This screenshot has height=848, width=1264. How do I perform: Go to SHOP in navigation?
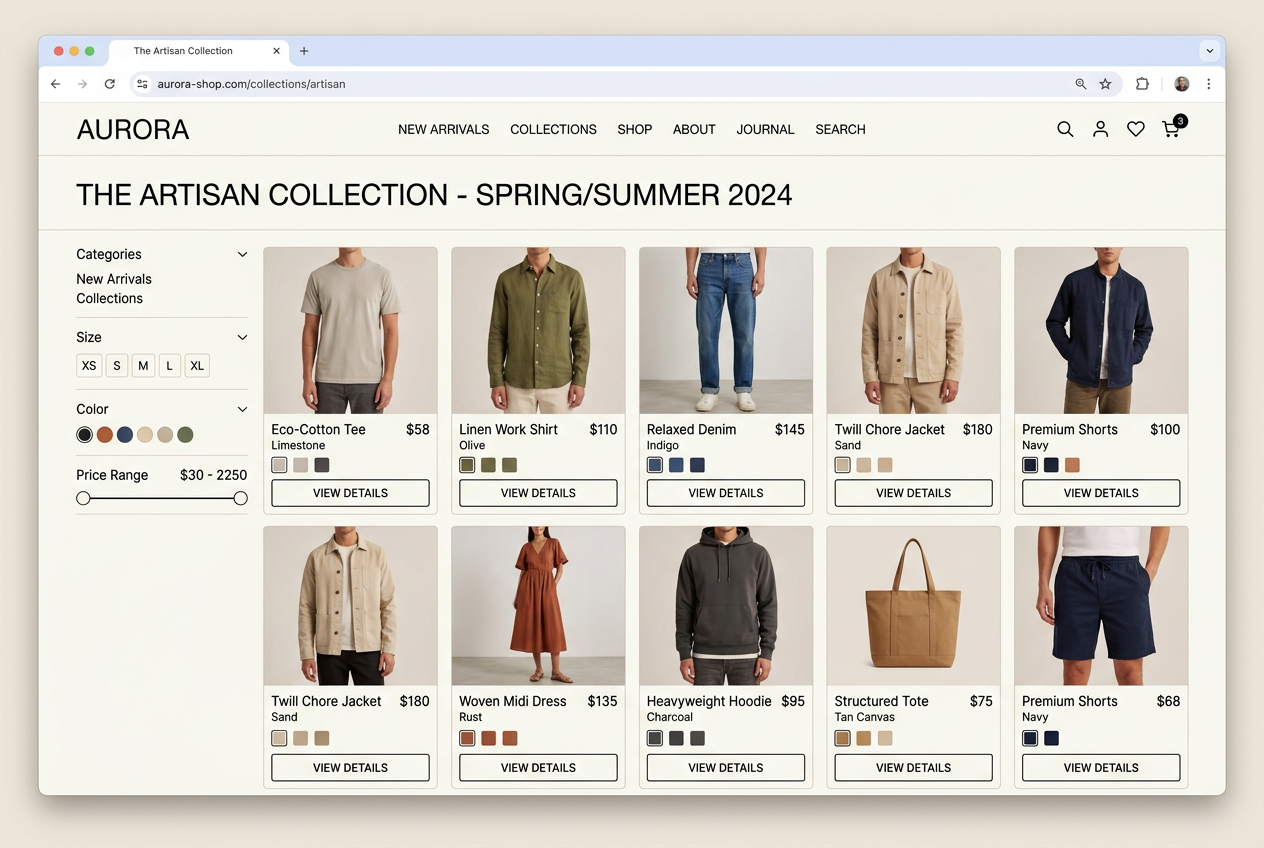click(x=635, y=129)
